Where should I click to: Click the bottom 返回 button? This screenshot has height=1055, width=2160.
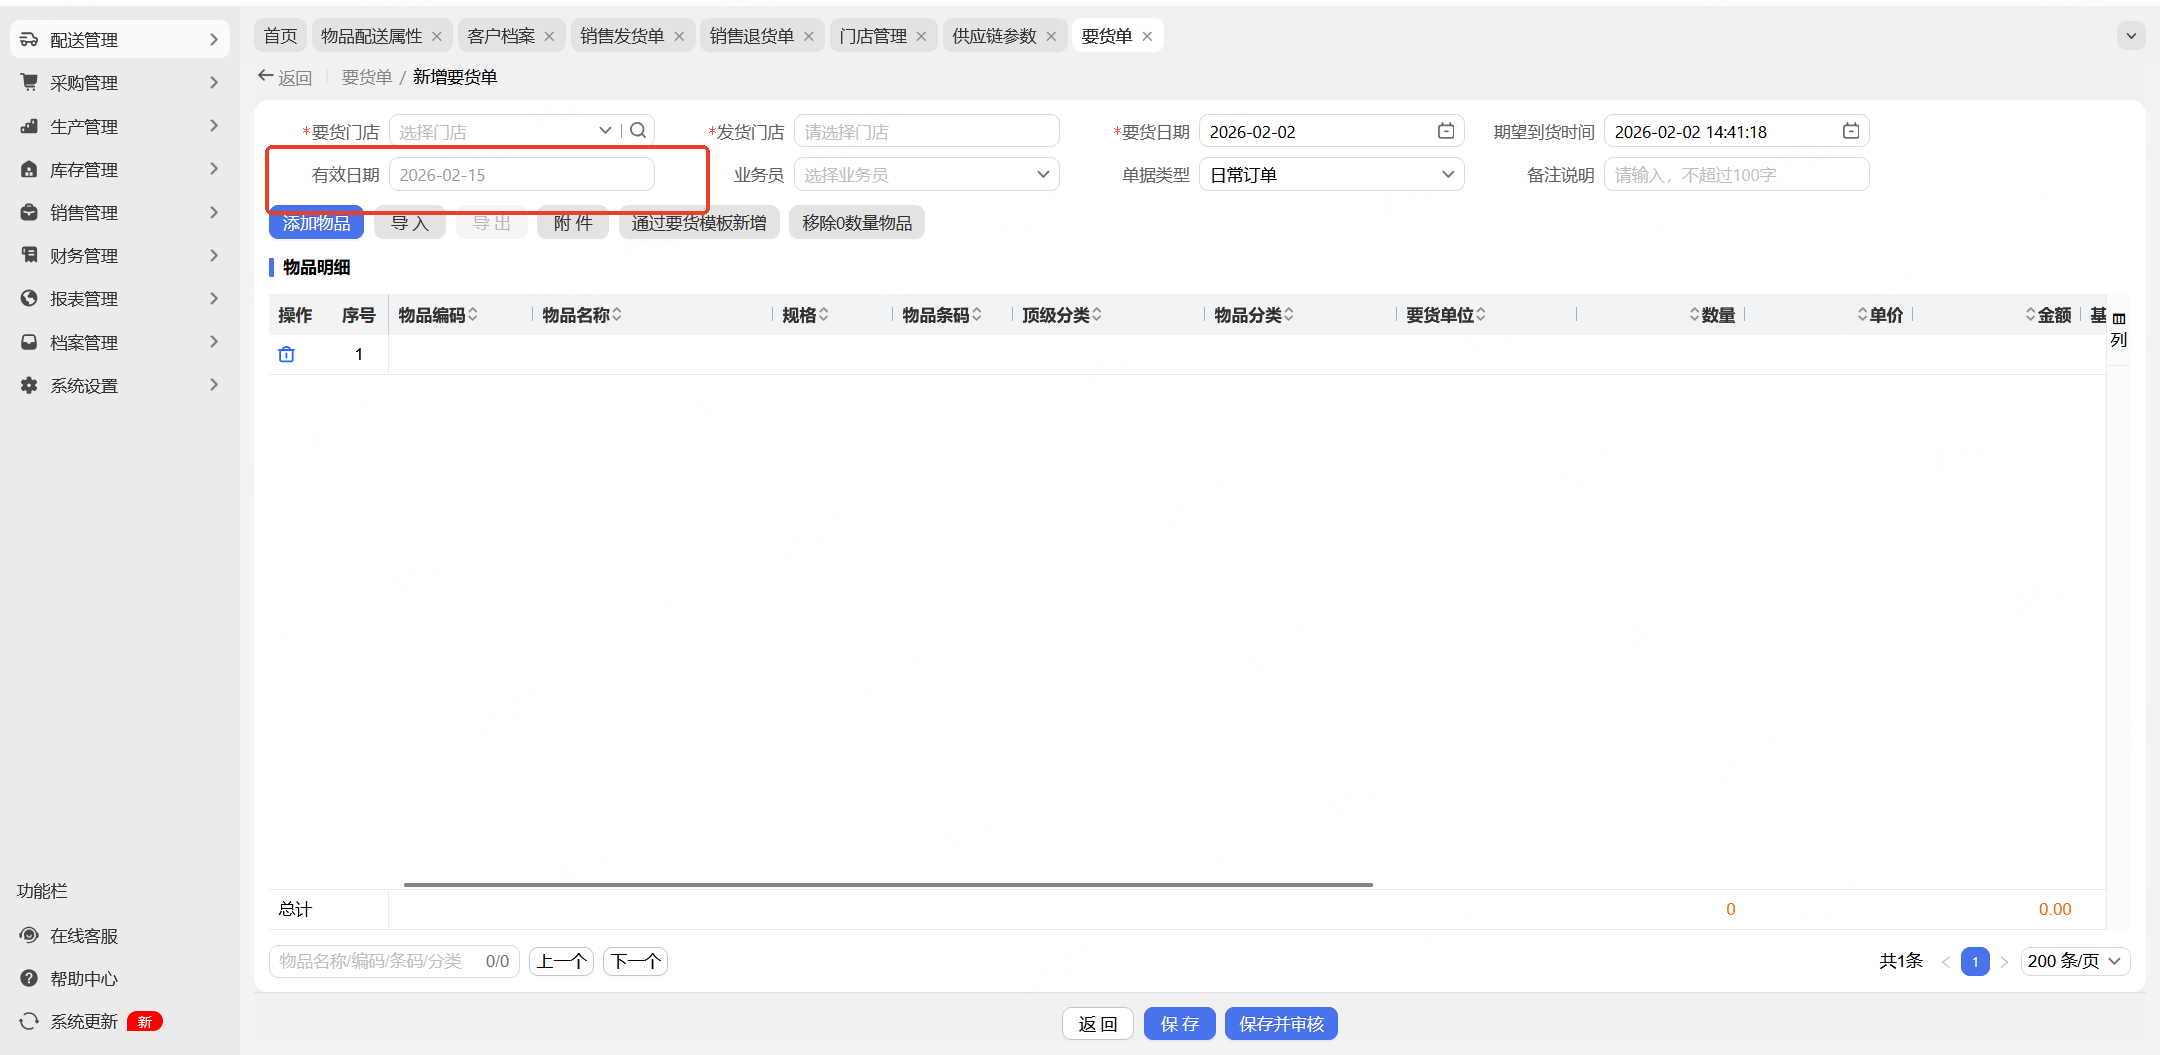[1098, 1024]
